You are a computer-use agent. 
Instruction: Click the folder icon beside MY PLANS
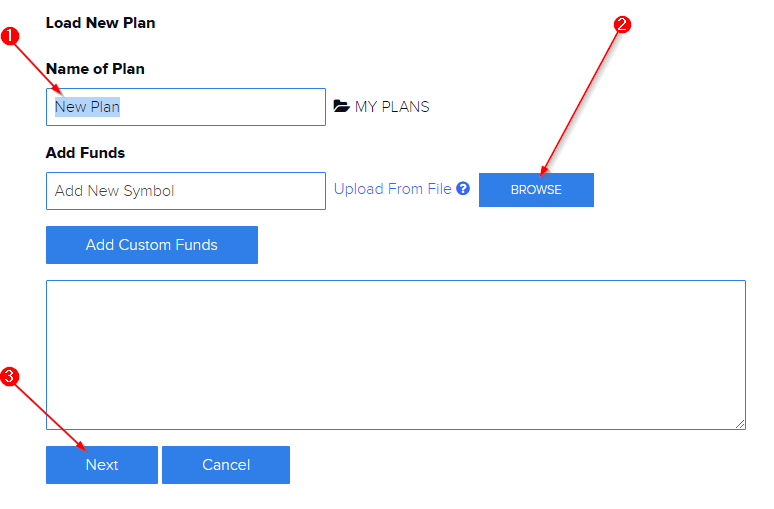coord(342,107)
